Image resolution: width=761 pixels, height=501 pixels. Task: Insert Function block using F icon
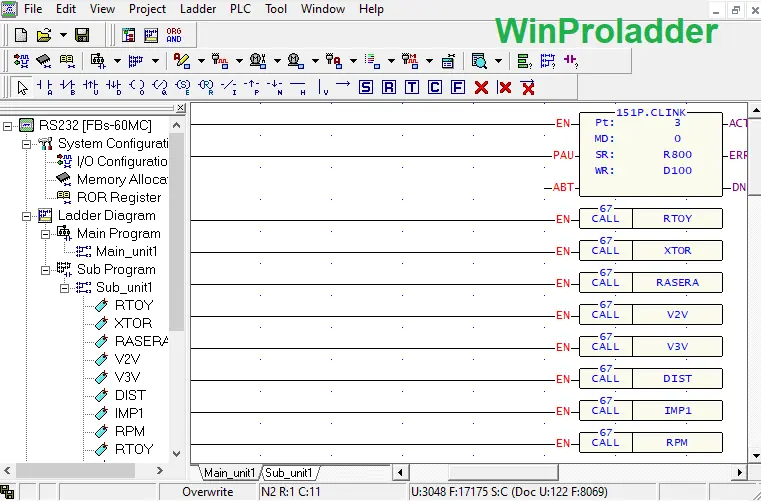pyautogui.click(x=458, y=87)
